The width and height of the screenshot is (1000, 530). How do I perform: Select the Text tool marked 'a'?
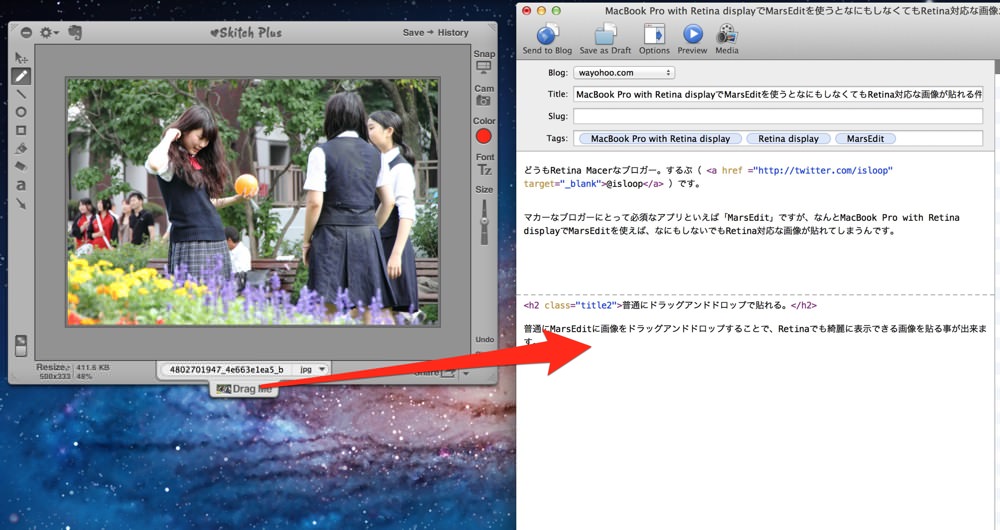(x=21, y=185)
